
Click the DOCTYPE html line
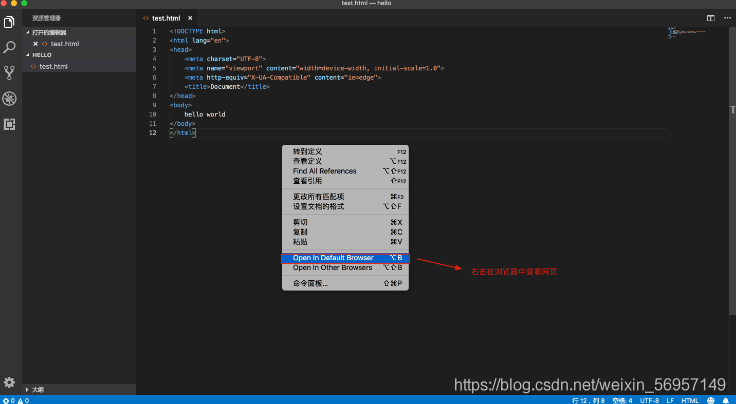tap(197, 31)
